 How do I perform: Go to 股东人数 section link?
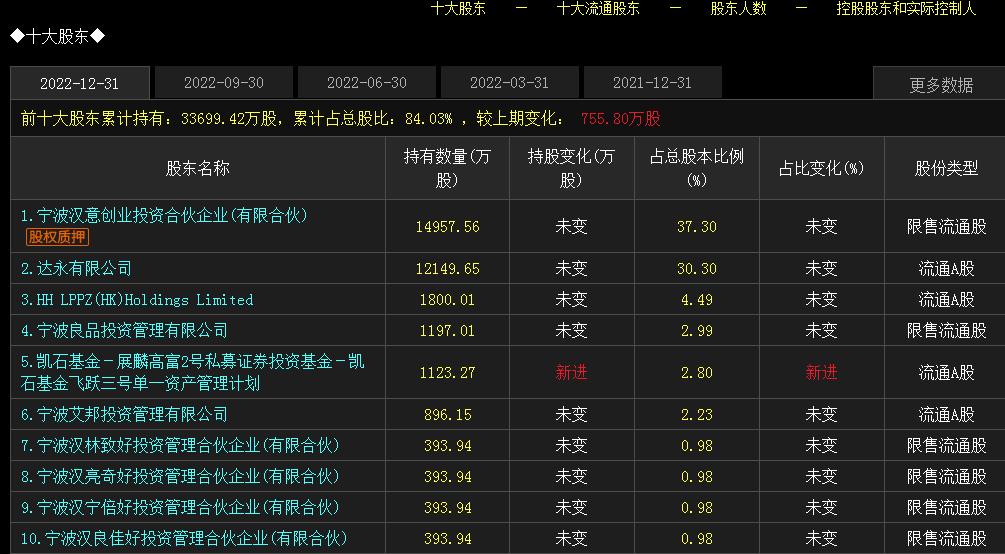(738, 9)
